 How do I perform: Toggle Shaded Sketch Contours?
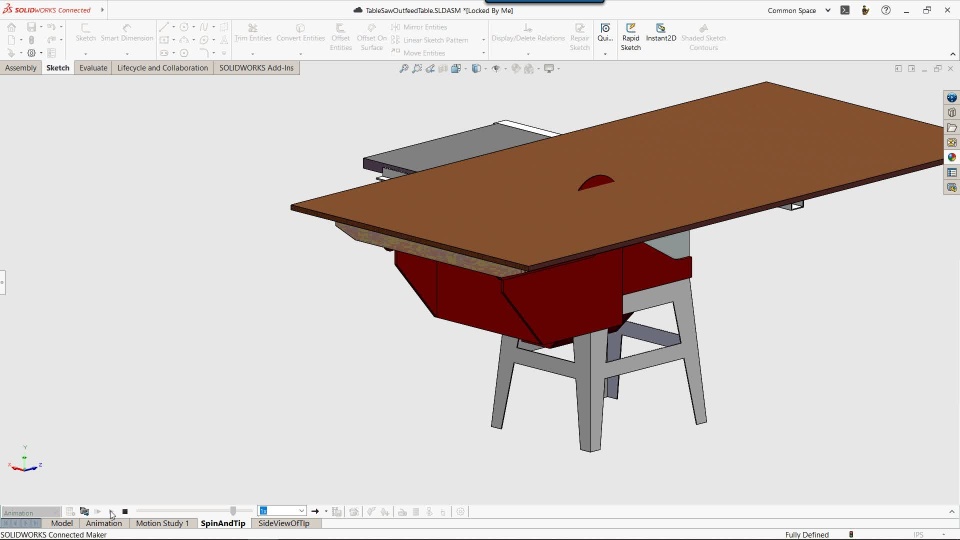click(x=703, y=37)
